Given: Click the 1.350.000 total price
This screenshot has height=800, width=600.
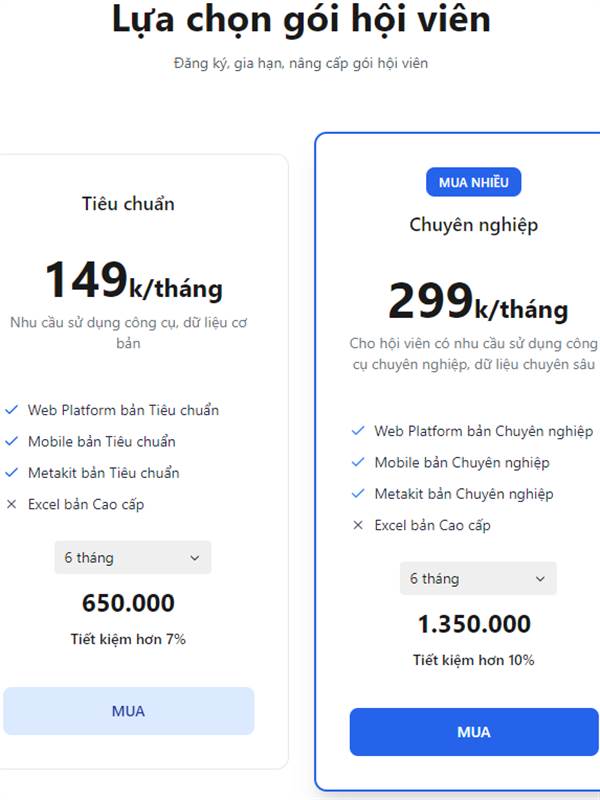Looking at the screenshot, I should (474, 624).
